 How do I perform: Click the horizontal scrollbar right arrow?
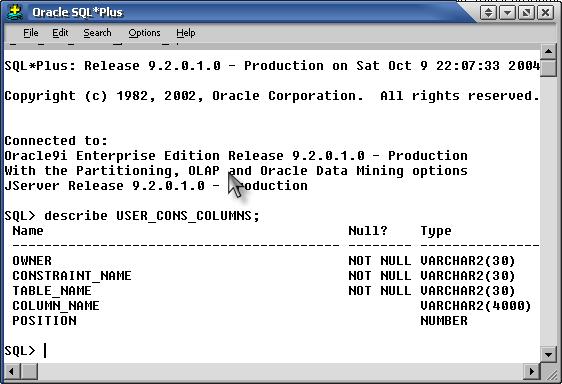(x=532, y=371)
